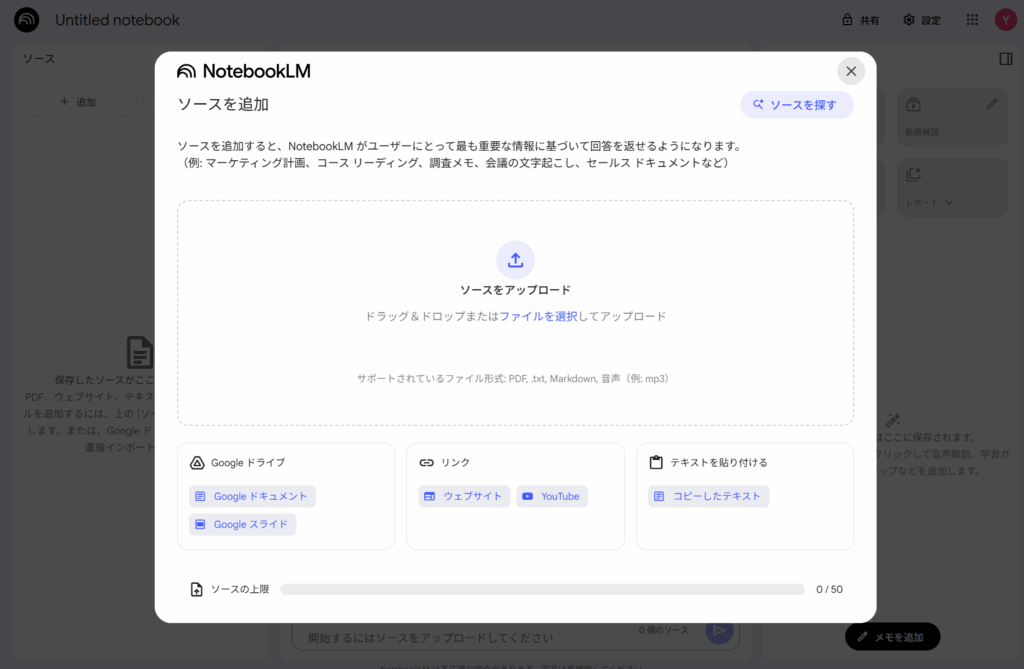Select the YouTube link option
This screenshot has width=1024, height=669.
coord(552,497)
